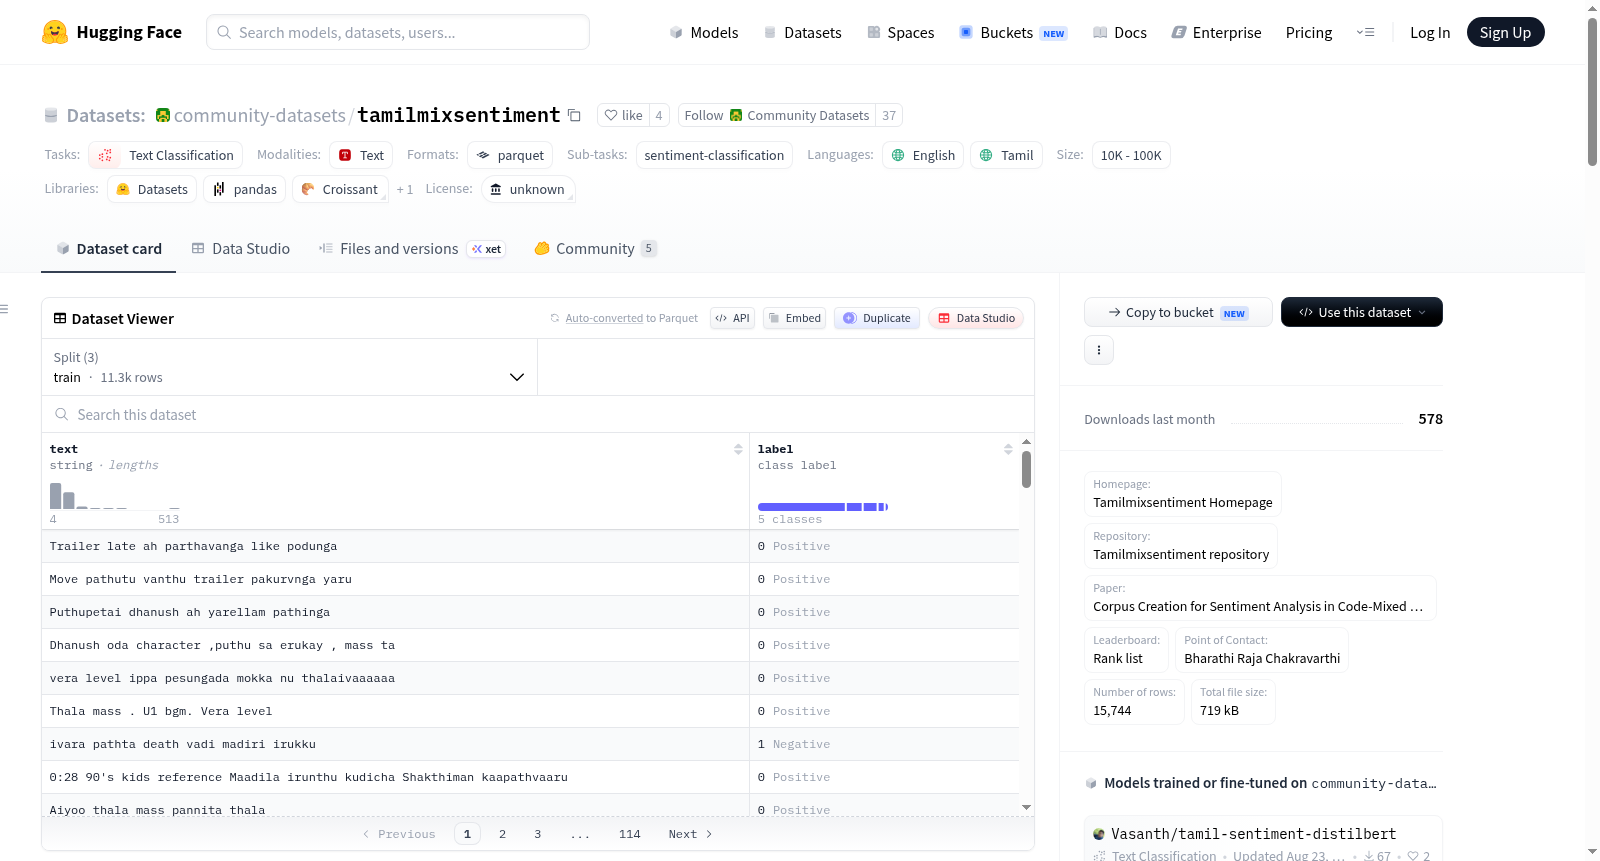Copy dataset name with the copy icon
This screenshot has height=861, width=1600.
pyautogui.click(x=574, y=115)
